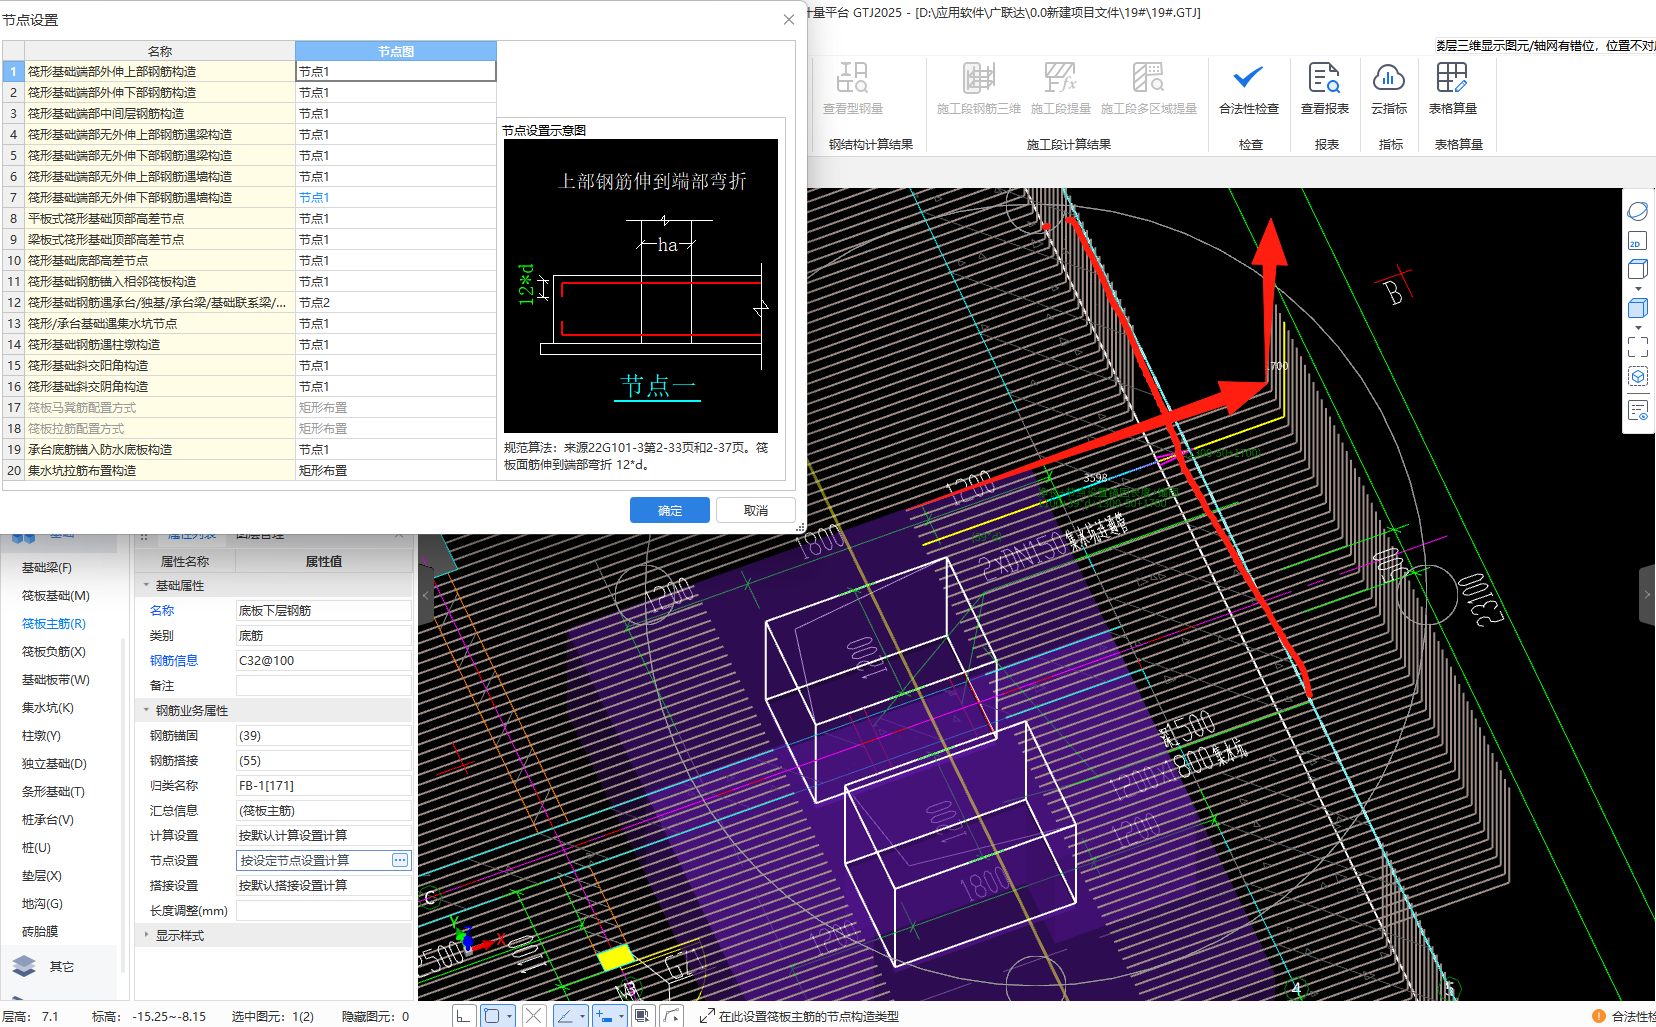Toggle the cross X snap icon in status bar
Viewport: 1656px width, 1027px height.
534,1016
